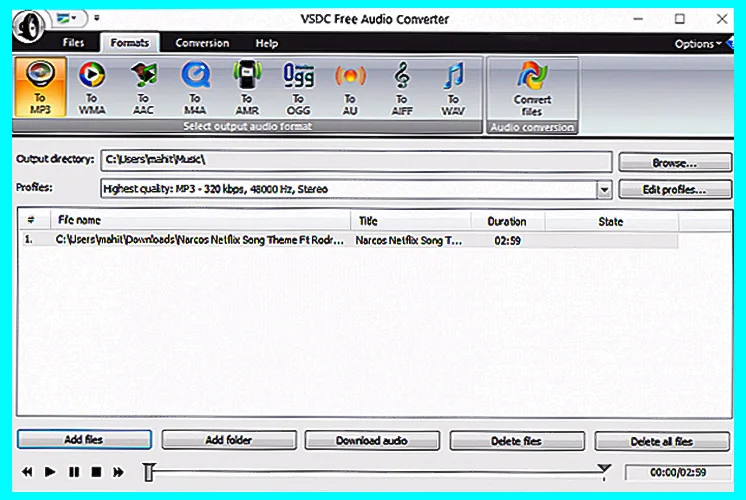Open the Files ribbon tab
Viewport: 746px width, 500px height.
click(73, 43)
